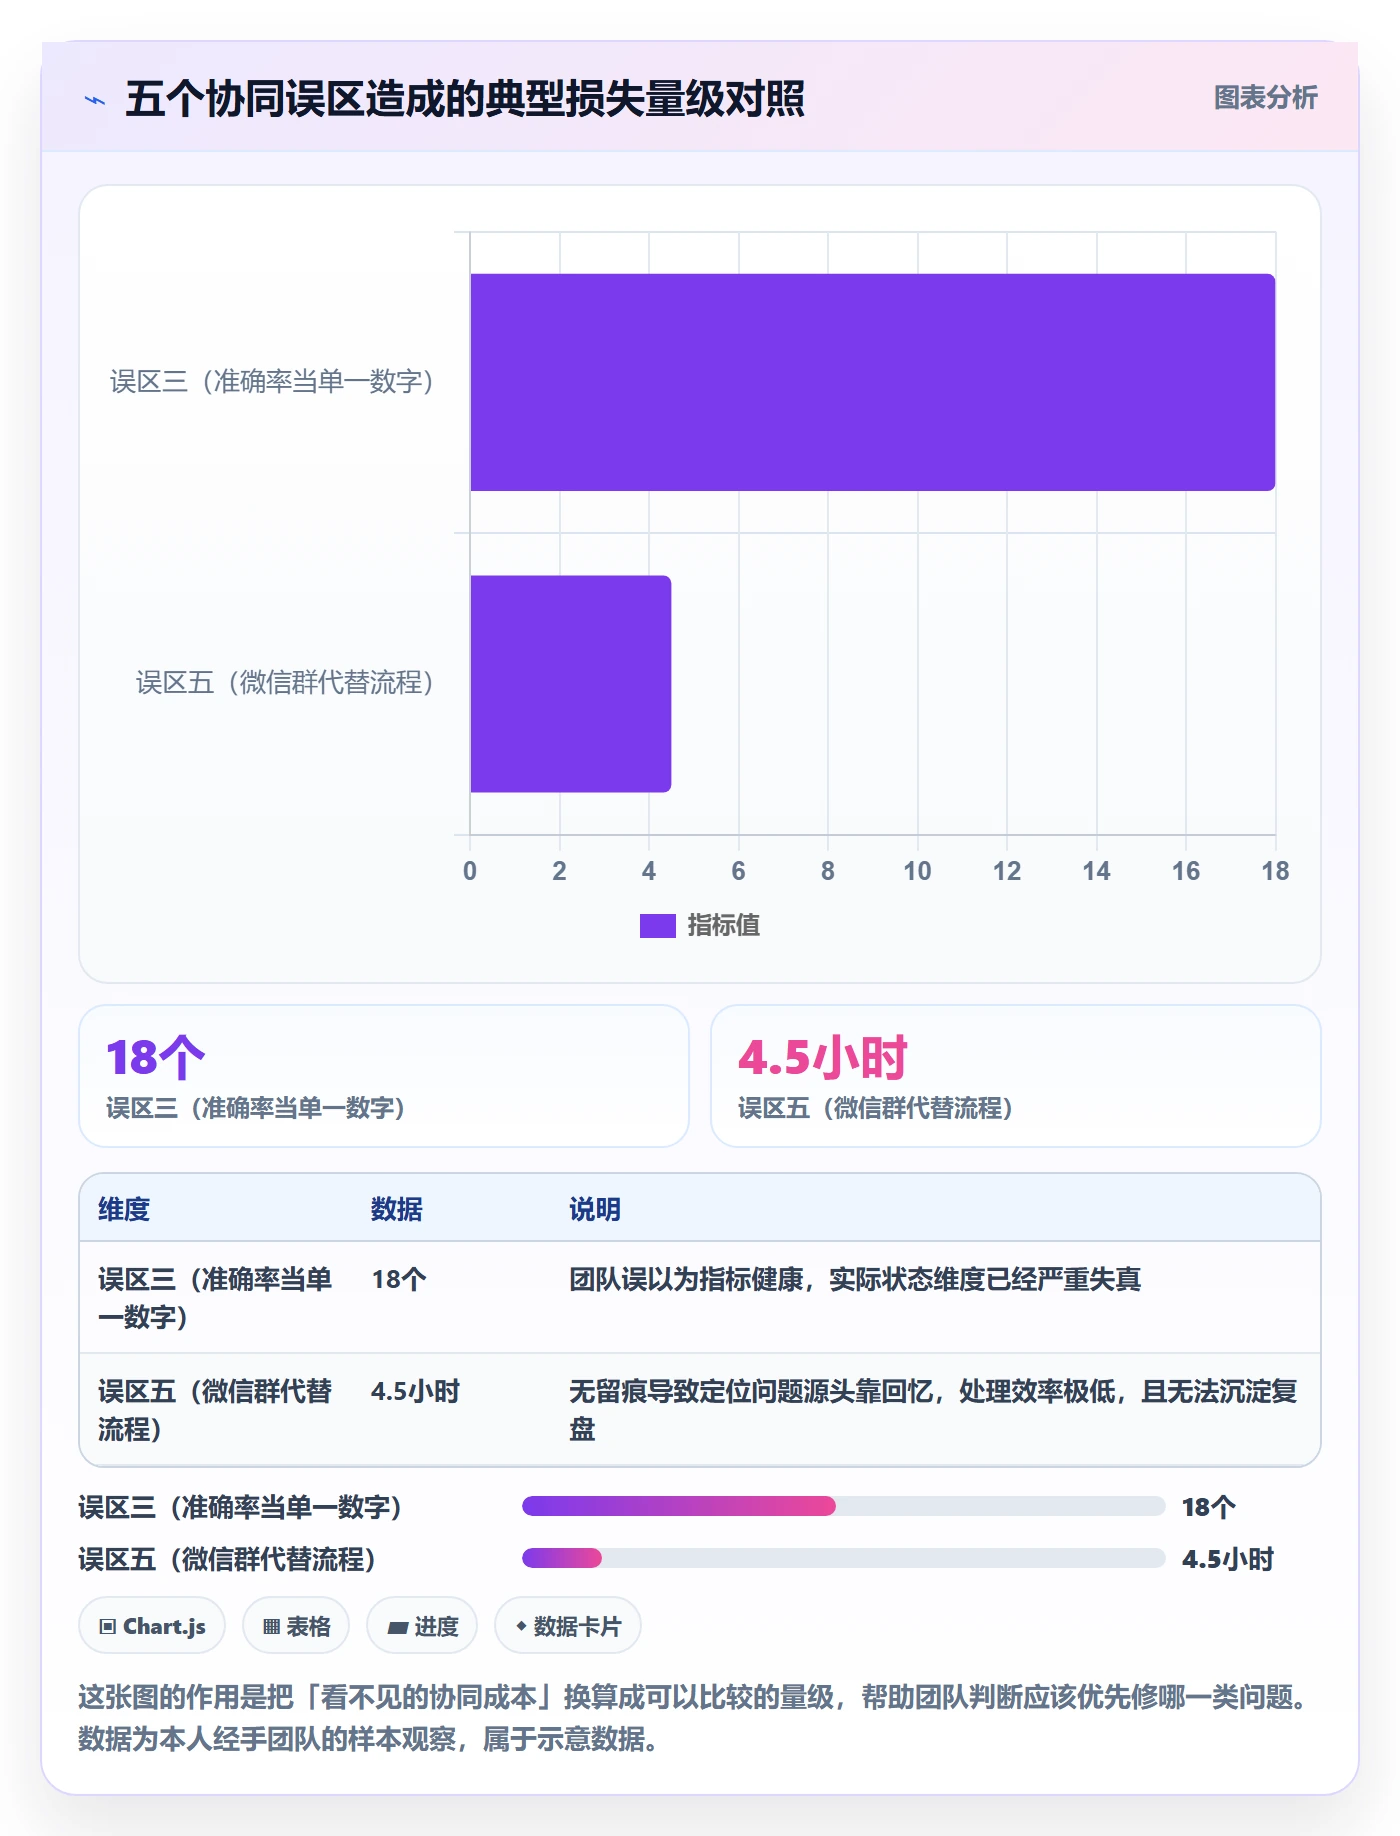Choose the 进度 chip
Viewport: 1400px width, 1836px height.
point(422,1626)
